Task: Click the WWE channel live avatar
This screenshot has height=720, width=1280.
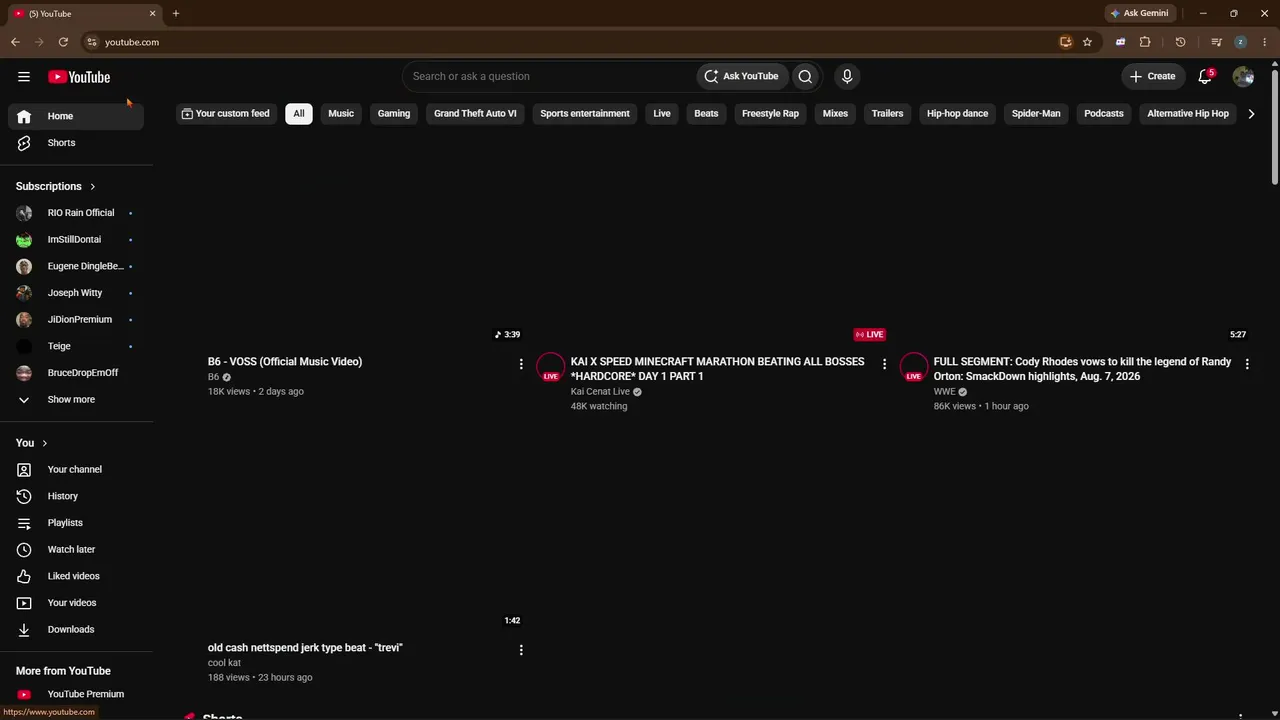Action: point(914,368)
